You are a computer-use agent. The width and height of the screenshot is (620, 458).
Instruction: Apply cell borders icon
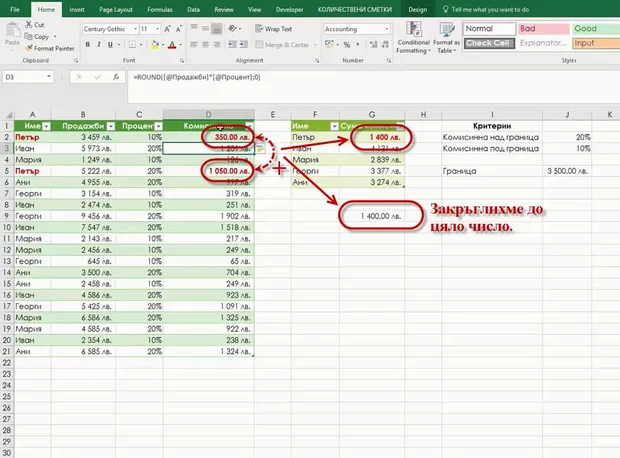click(132, 45)
